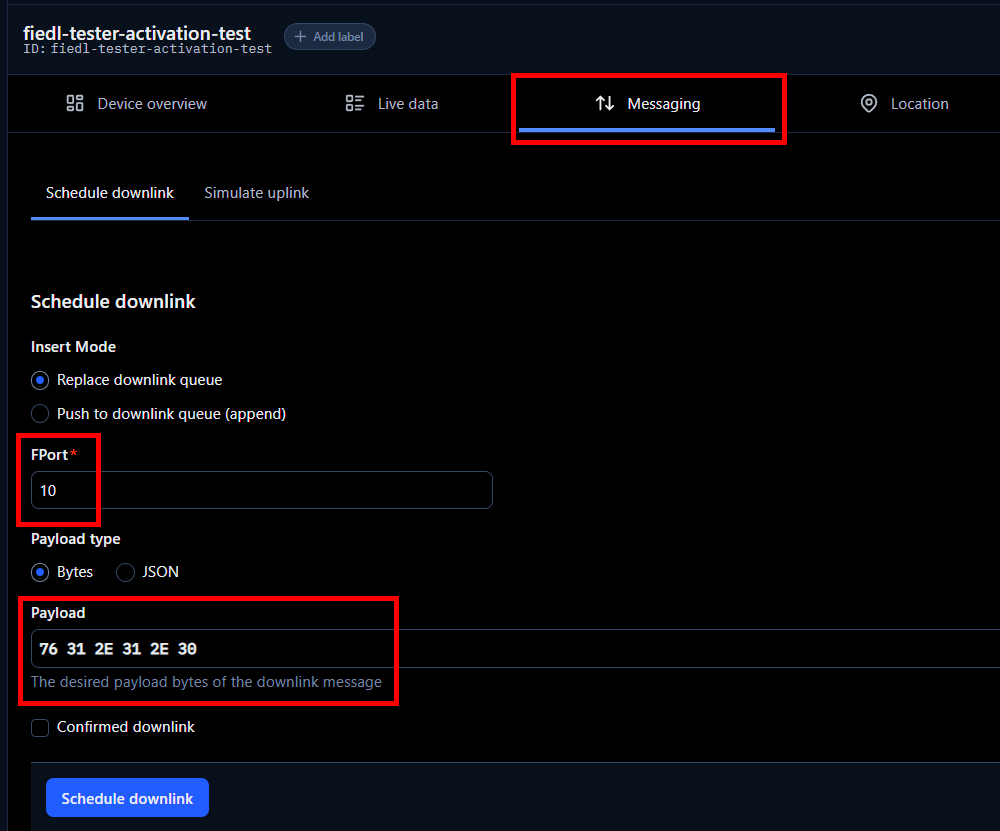
Task: Click the plus icon in Add label
Action: pyautogui.click(x=300, y=37)
